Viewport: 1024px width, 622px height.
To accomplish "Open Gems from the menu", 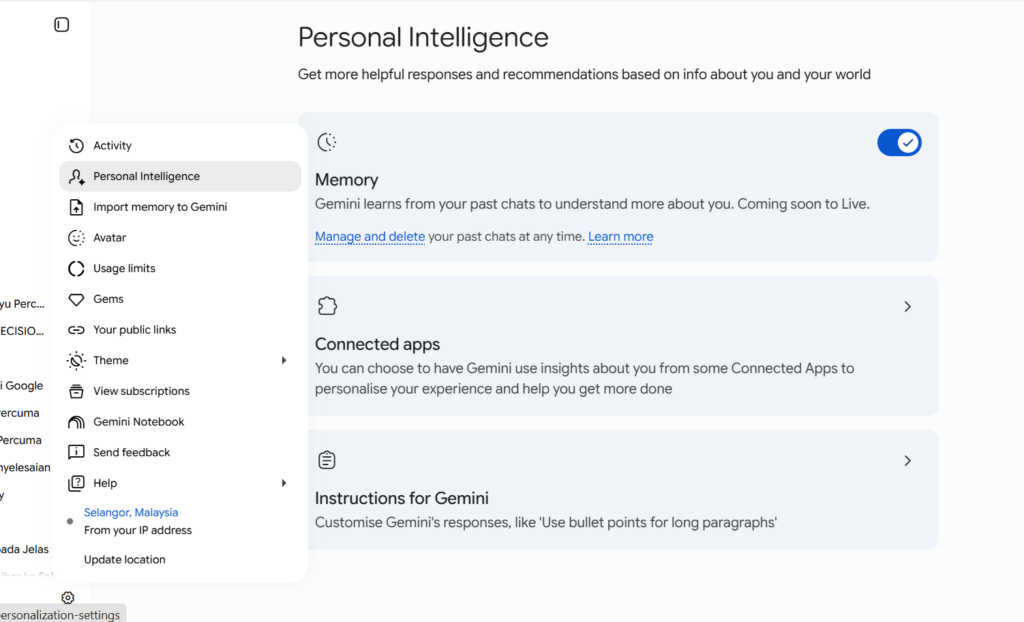I will point(180,299).
